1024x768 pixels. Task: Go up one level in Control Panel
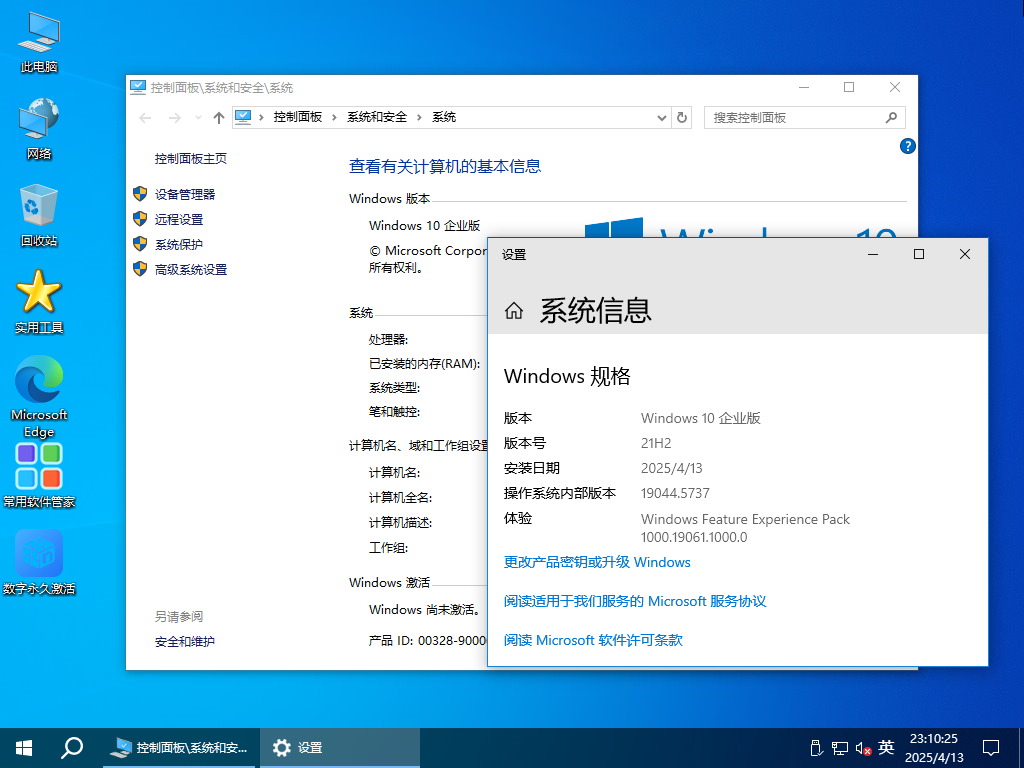click(x=219, y=118)
